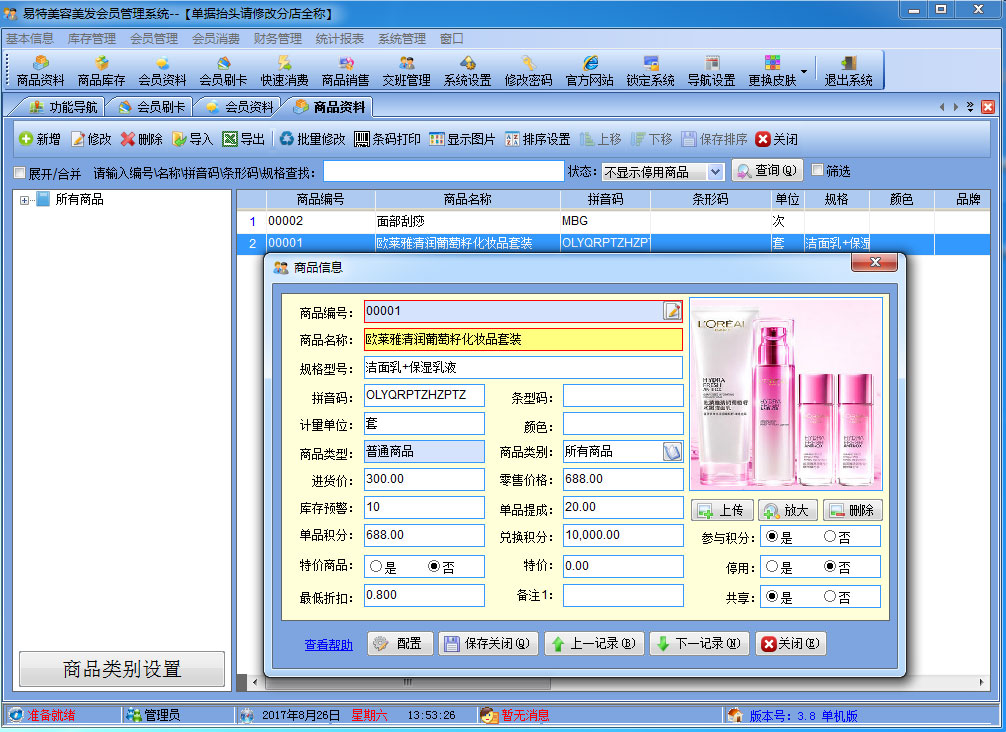Image resolution: width=1006 pixels, height=732 pixels.
Task: Click 退出系统 on the toolbar
Action: [x=848, y=71]
